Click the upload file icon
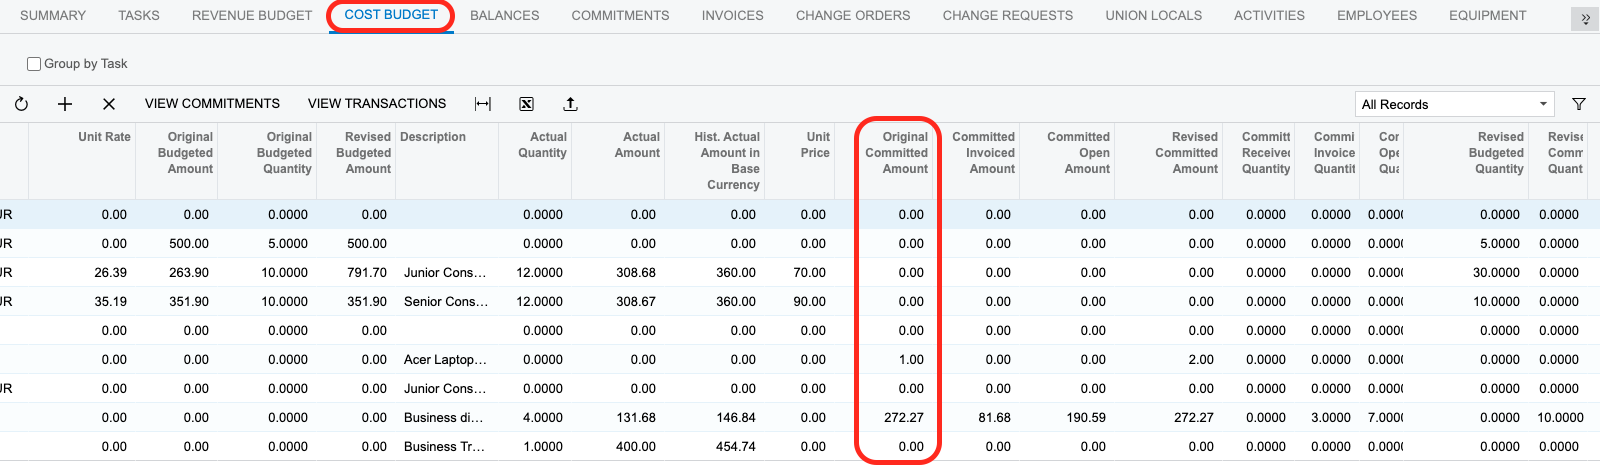The image size is (1600, 469). [570, 104]
